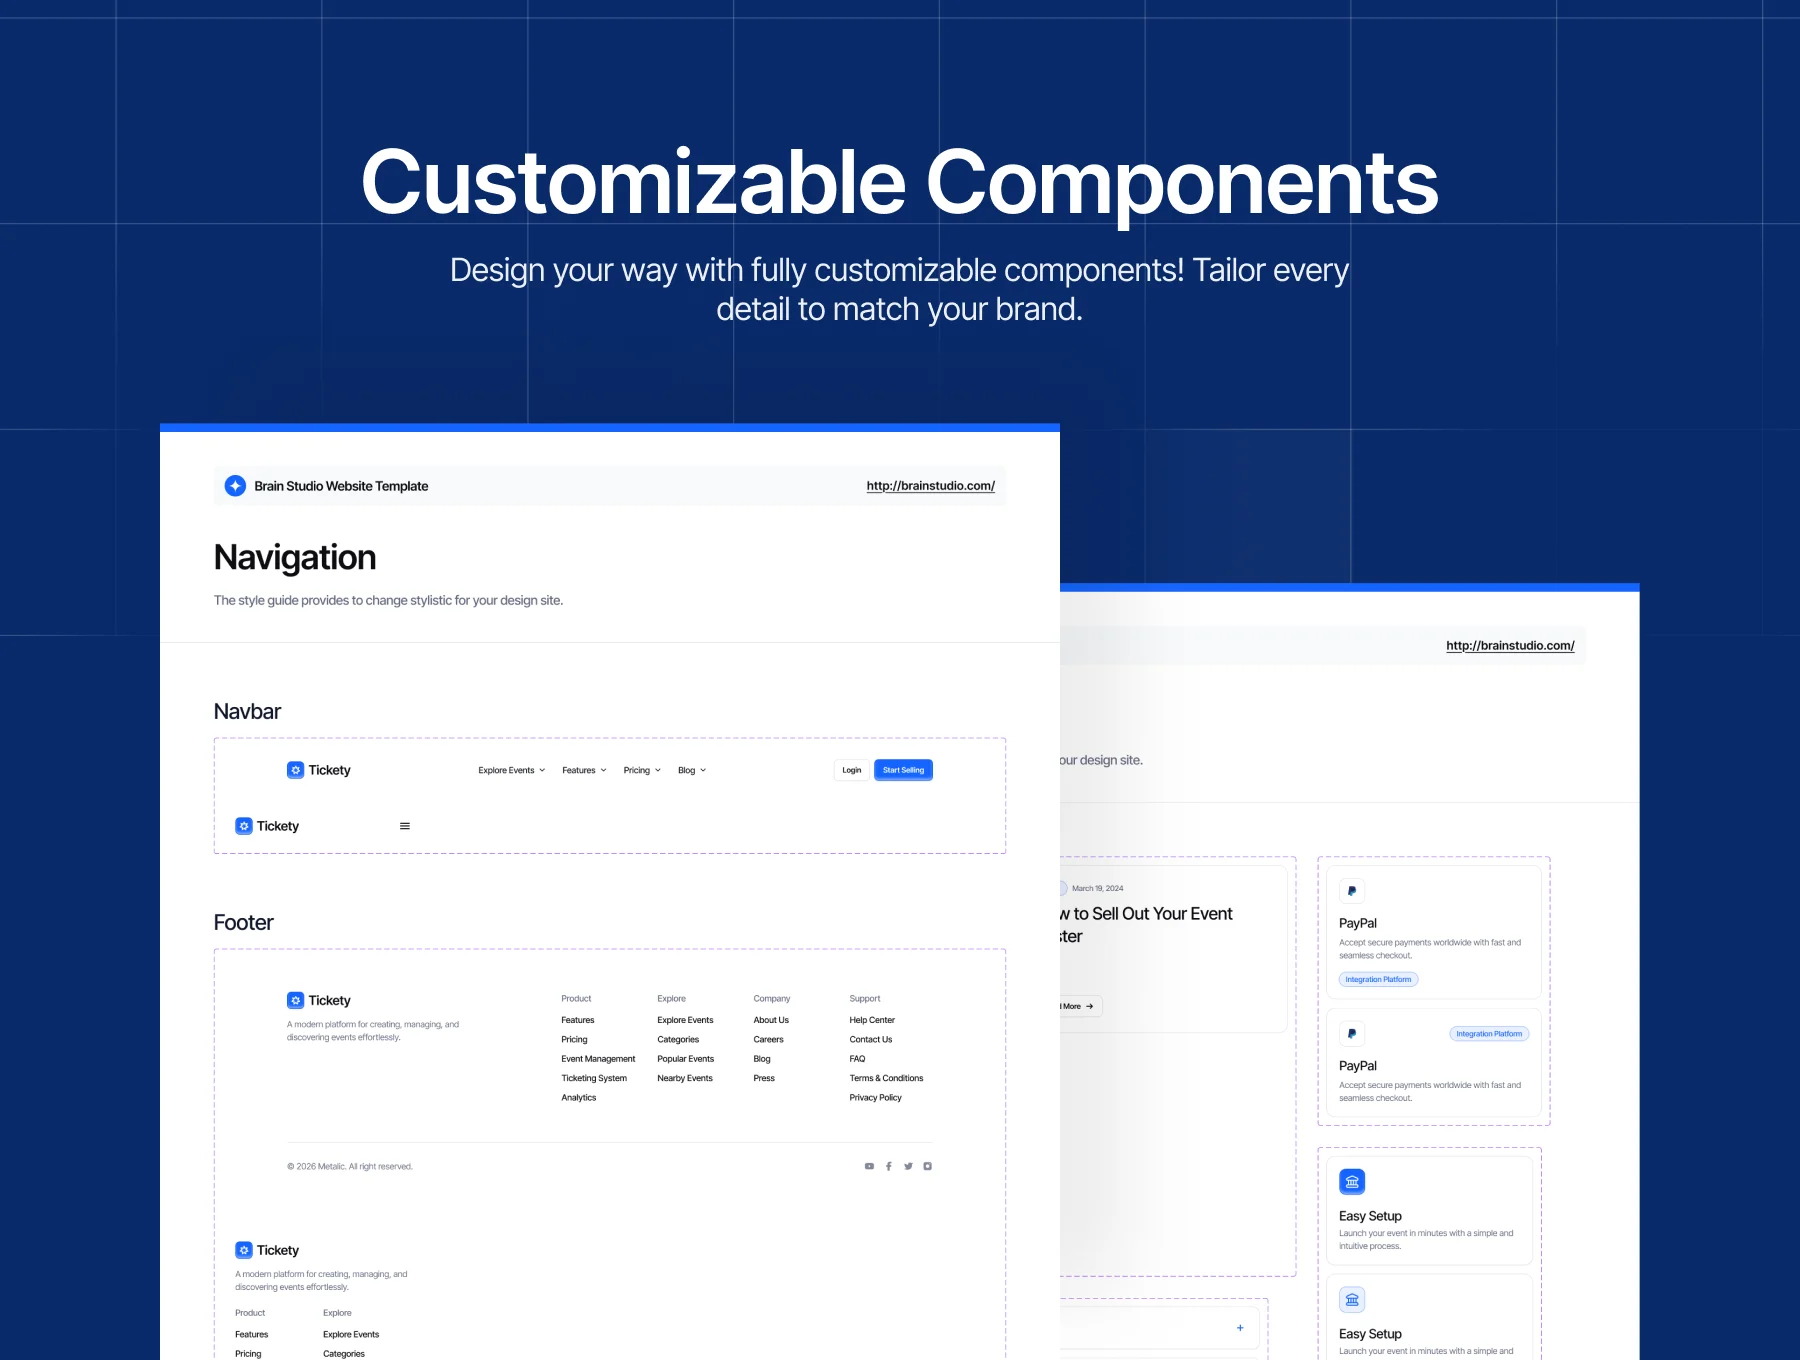Open the YouTube icon in the footer
1800x1360 pixels.
coord(869,1166)
